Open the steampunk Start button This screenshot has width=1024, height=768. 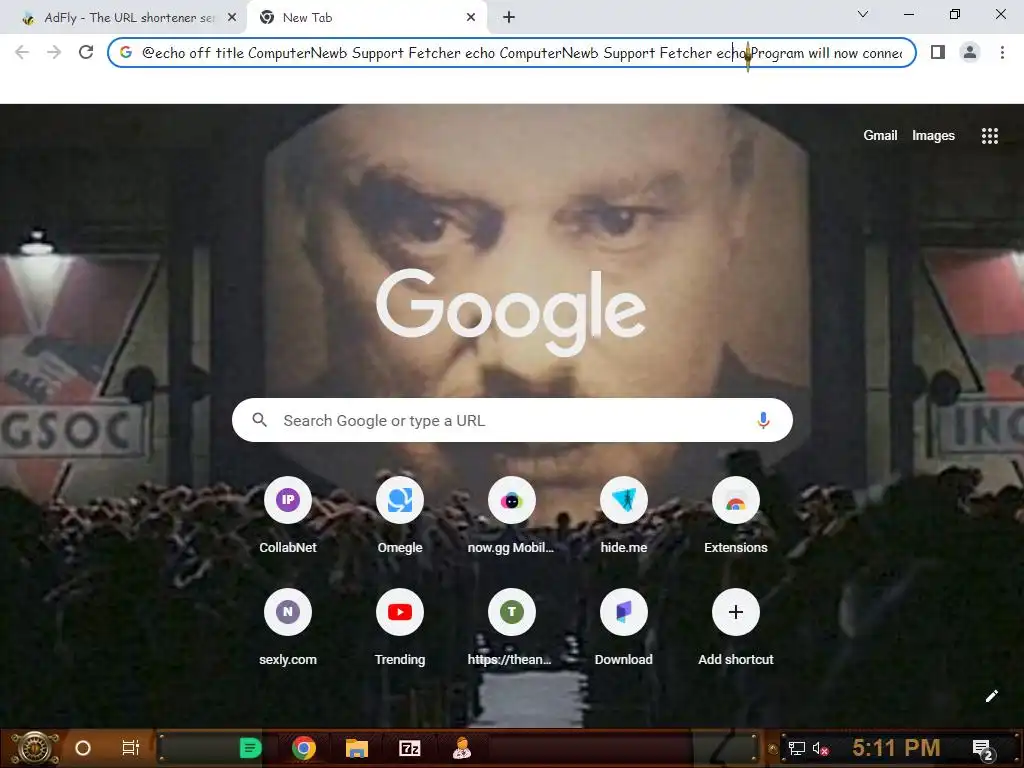tap(36, 748)
